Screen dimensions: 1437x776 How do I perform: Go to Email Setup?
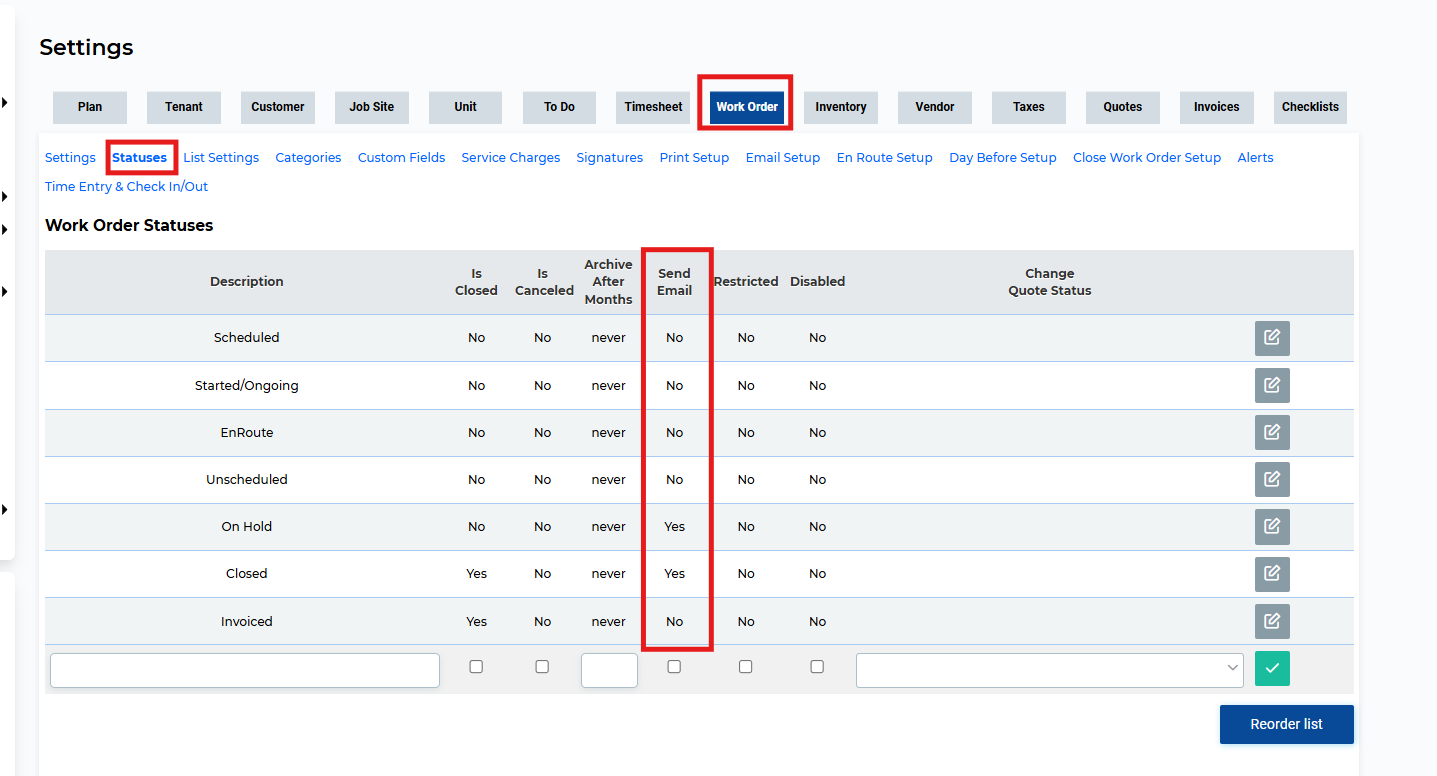pyautogui.click(x=783, y=158)
